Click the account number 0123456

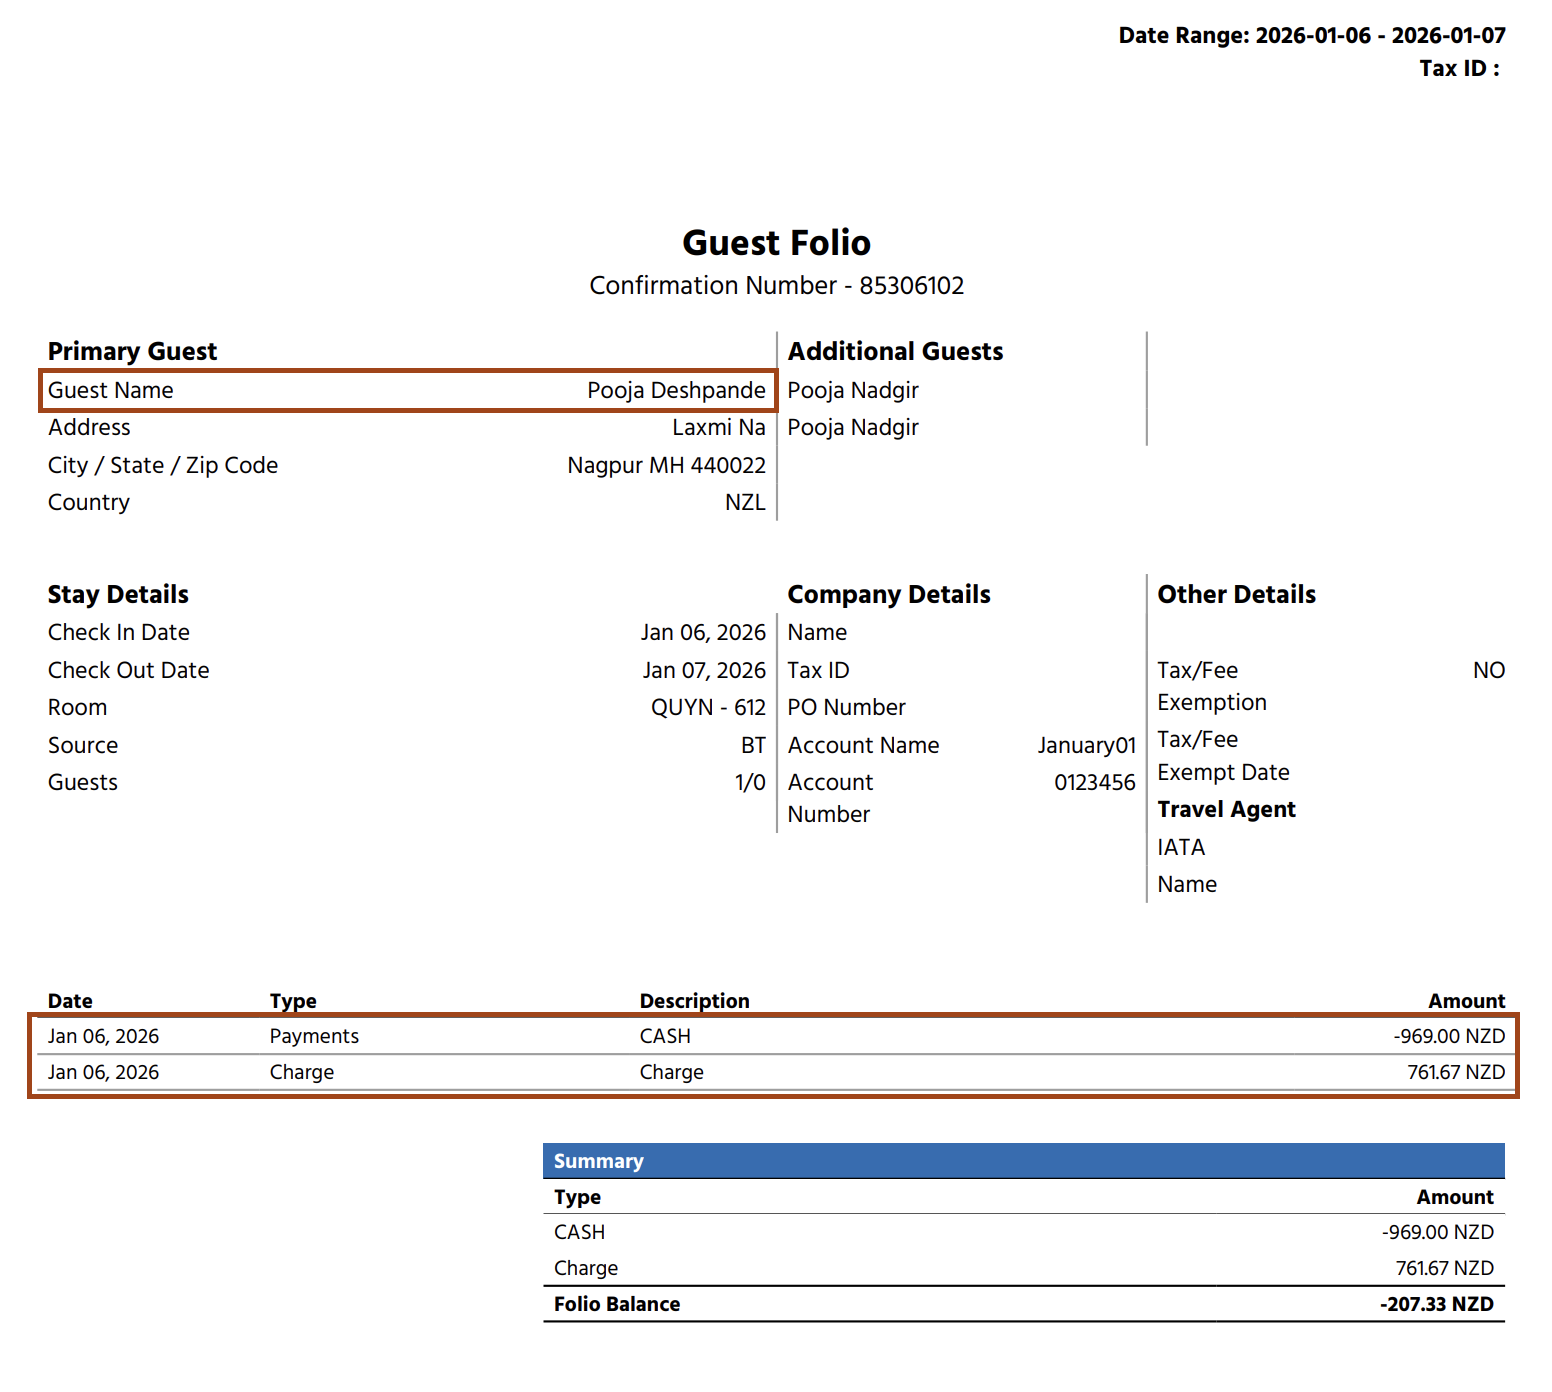pyautogui.click(x=1094, y=782)
